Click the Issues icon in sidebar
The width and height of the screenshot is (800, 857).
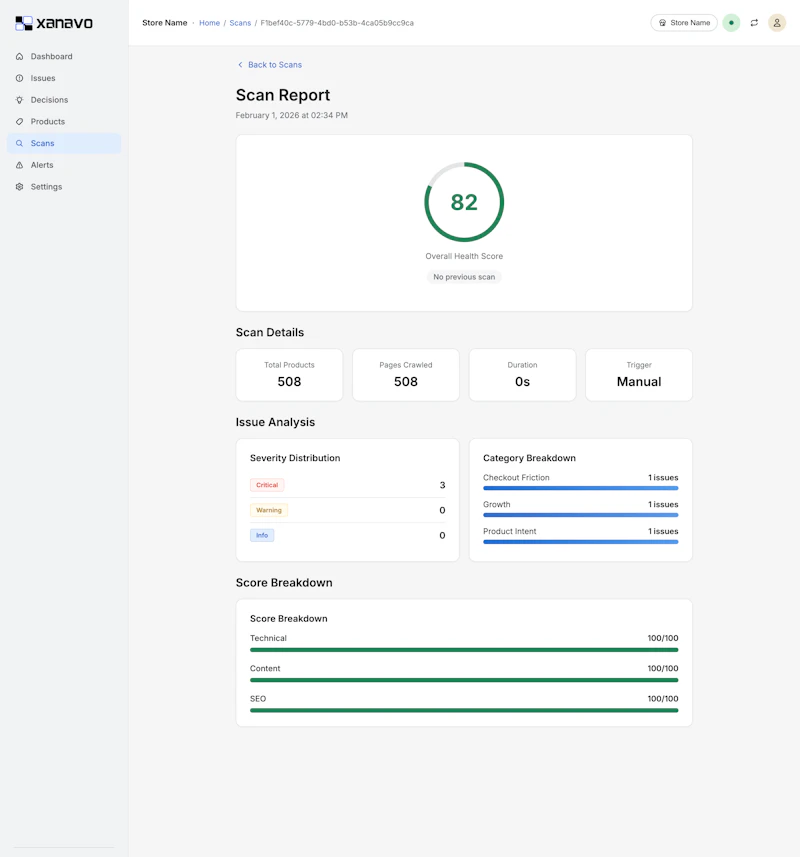20,78
